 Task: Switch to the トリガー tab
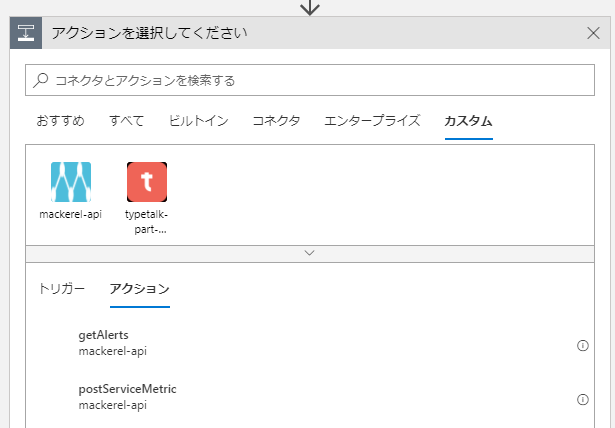62,289
